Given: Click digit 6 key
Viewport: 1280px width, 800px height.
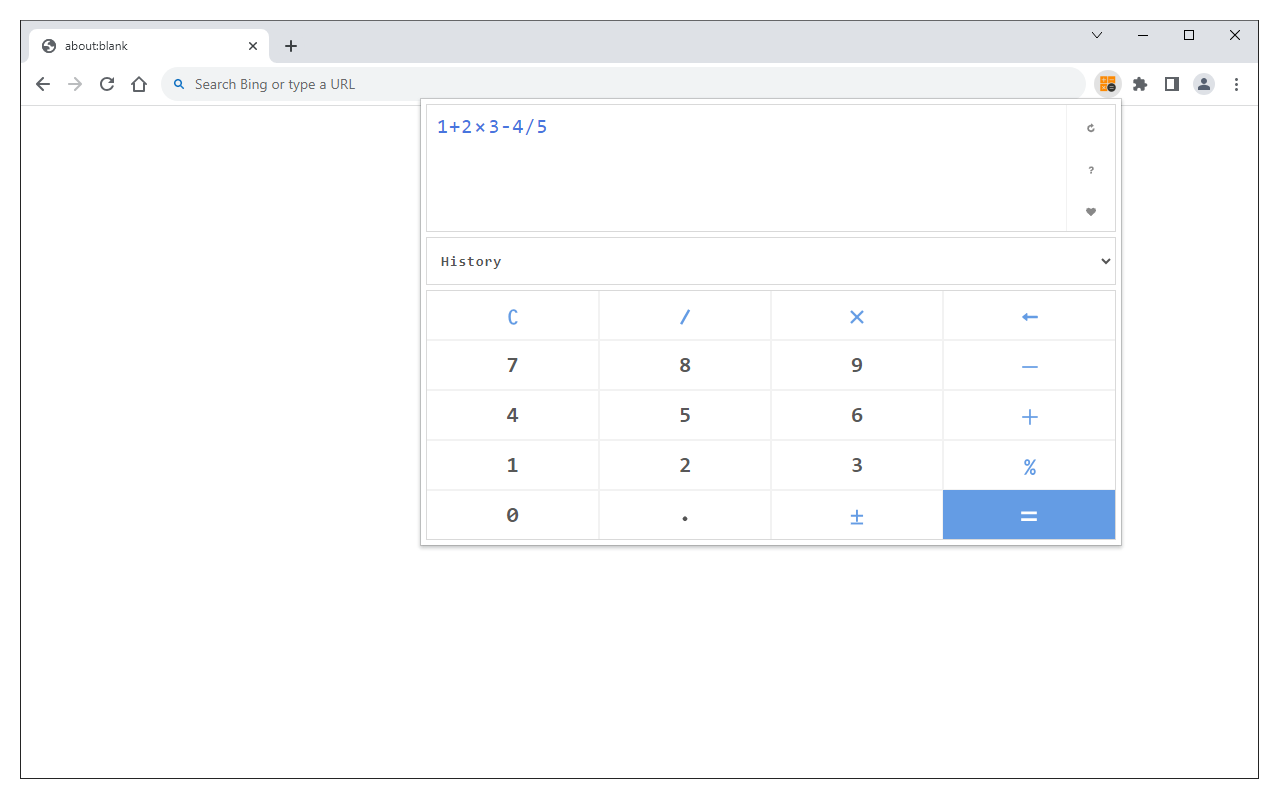Looking at the screenshot, I should (857, 416).
